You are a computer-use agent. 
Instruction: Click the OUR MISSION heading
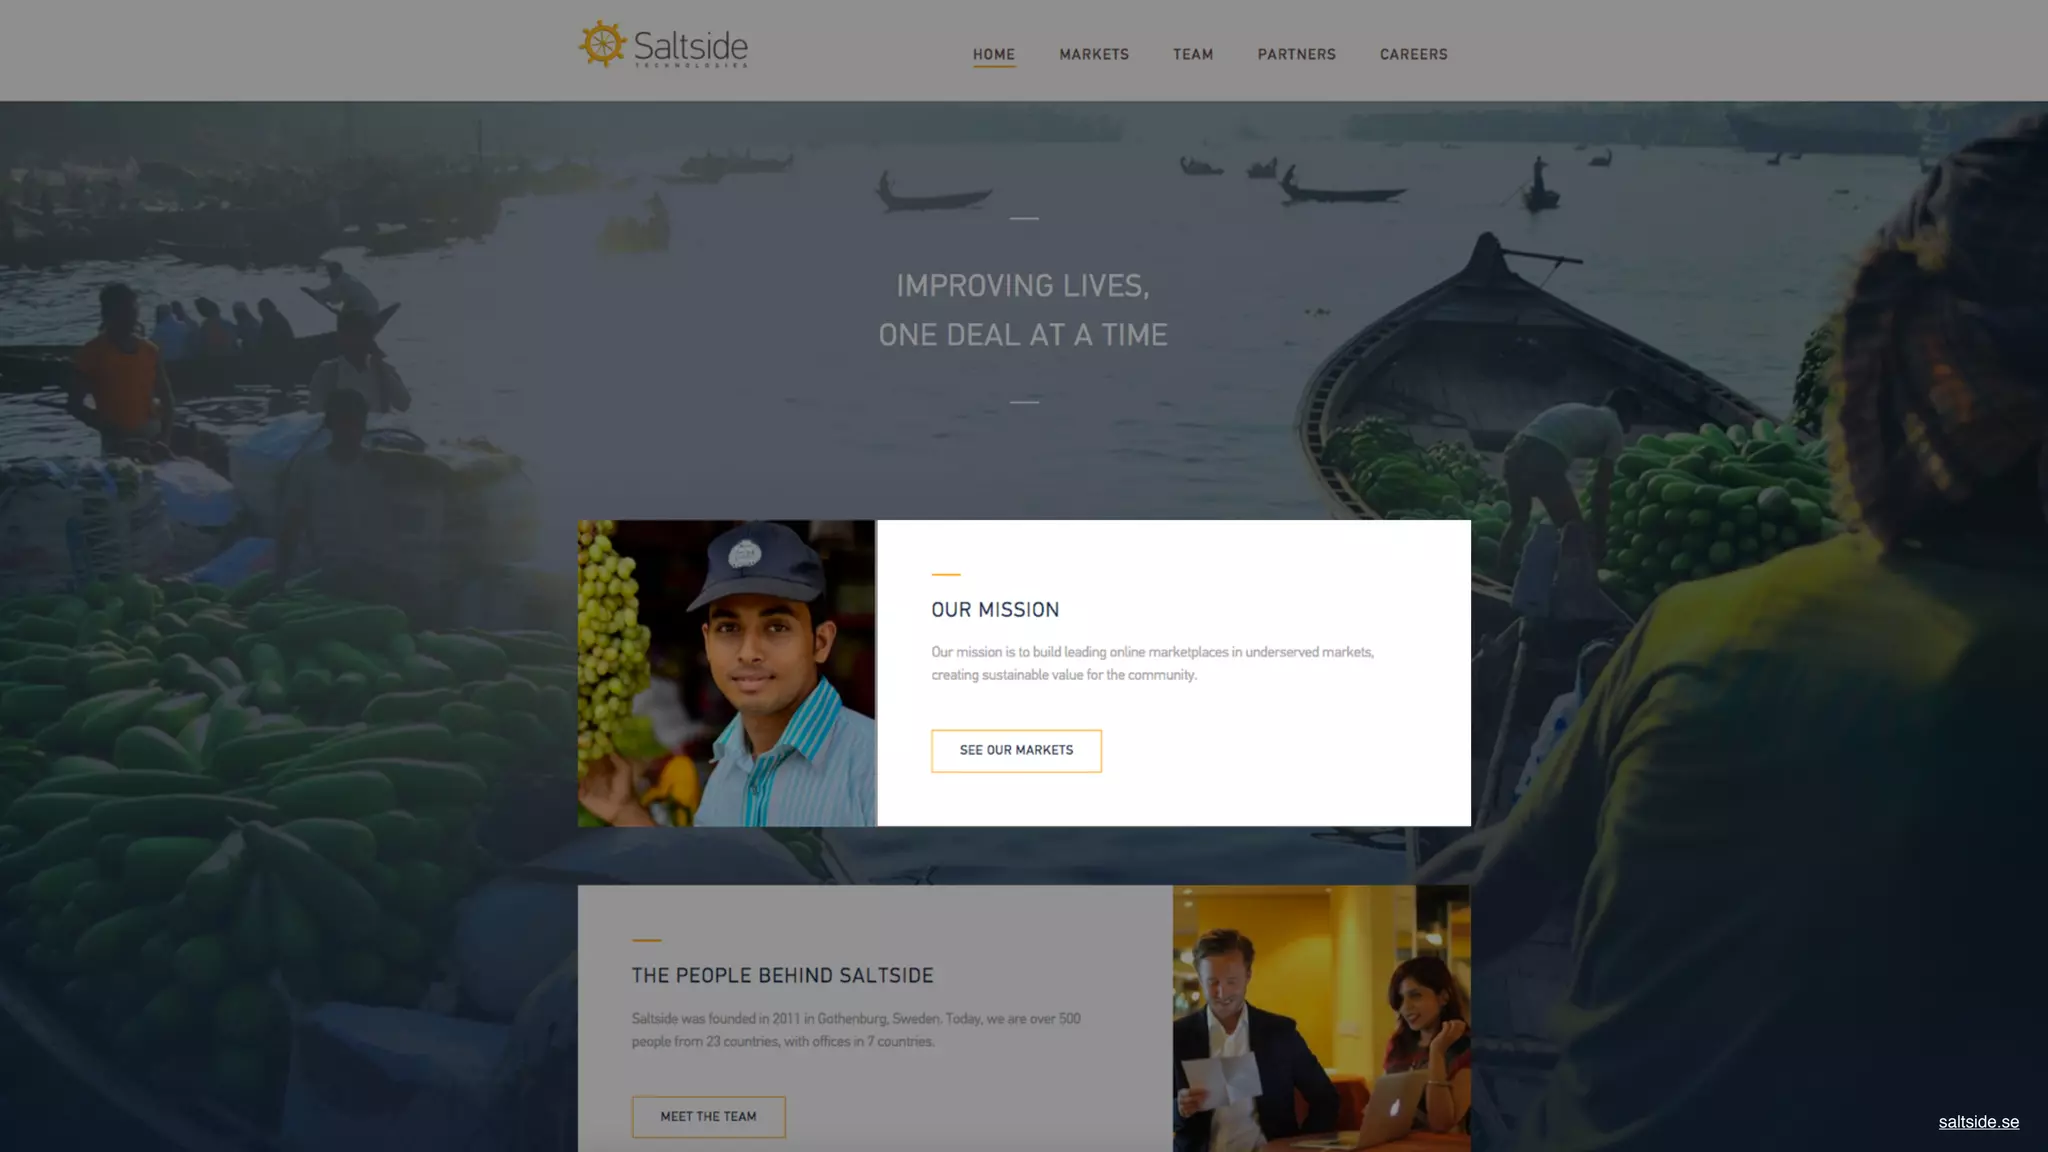(x=995, y=610)
